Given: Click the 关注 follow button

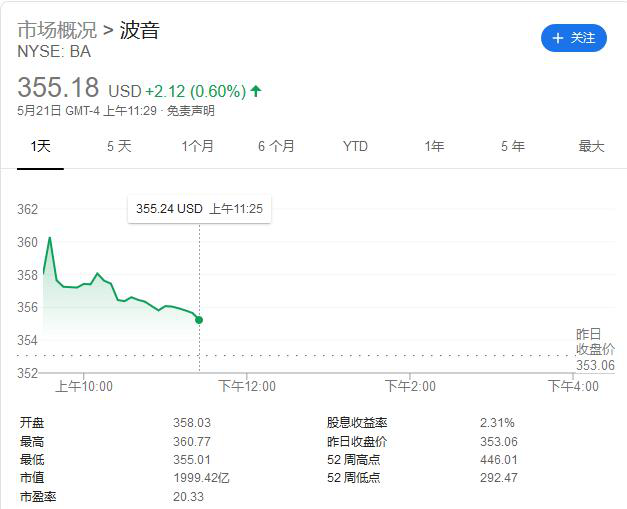Looking at the screenshot, I should coord(574,38).
